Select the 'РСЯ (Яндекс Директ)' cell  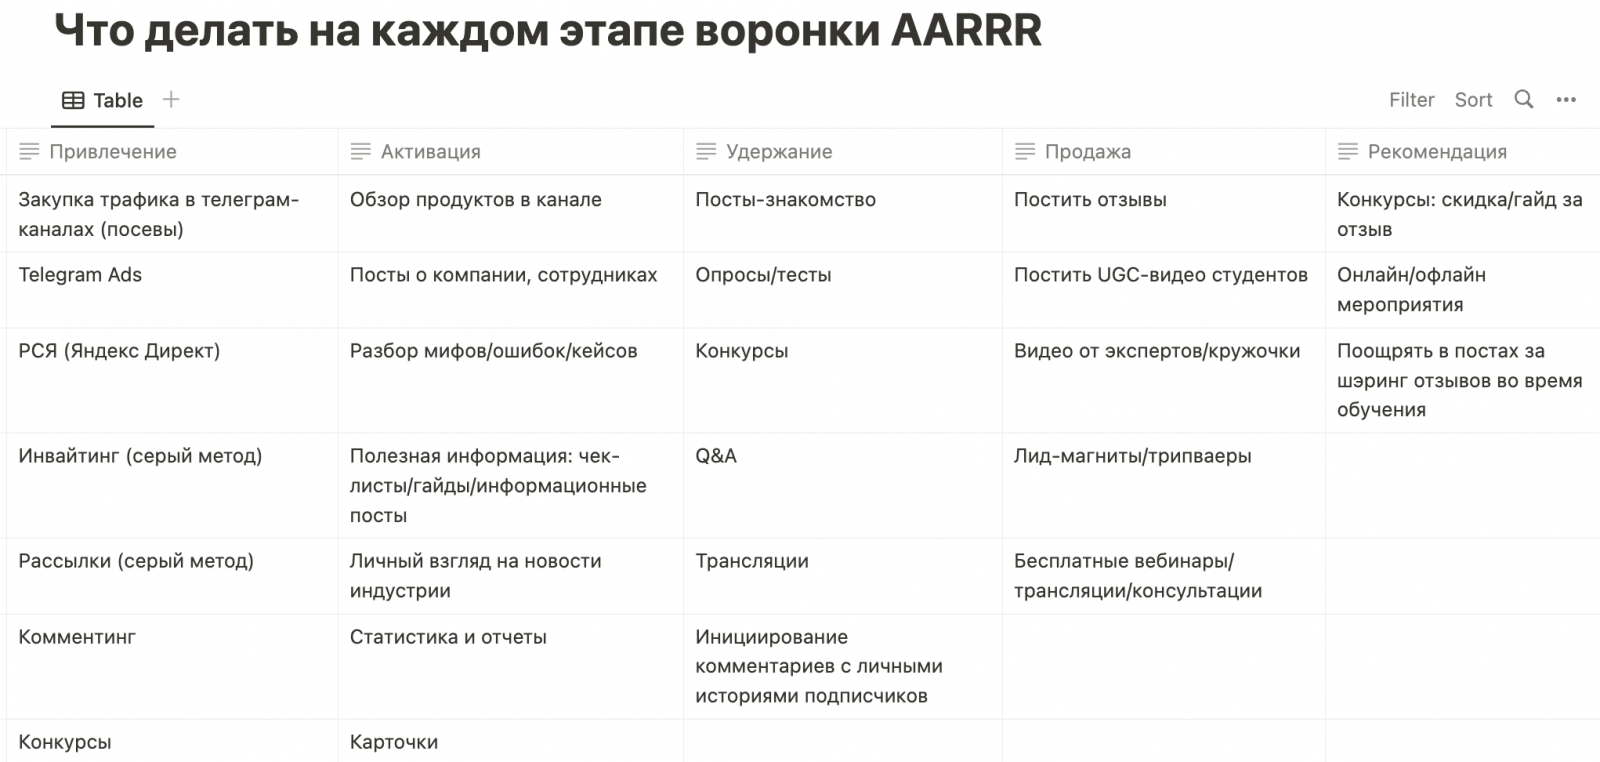point(172,380)
